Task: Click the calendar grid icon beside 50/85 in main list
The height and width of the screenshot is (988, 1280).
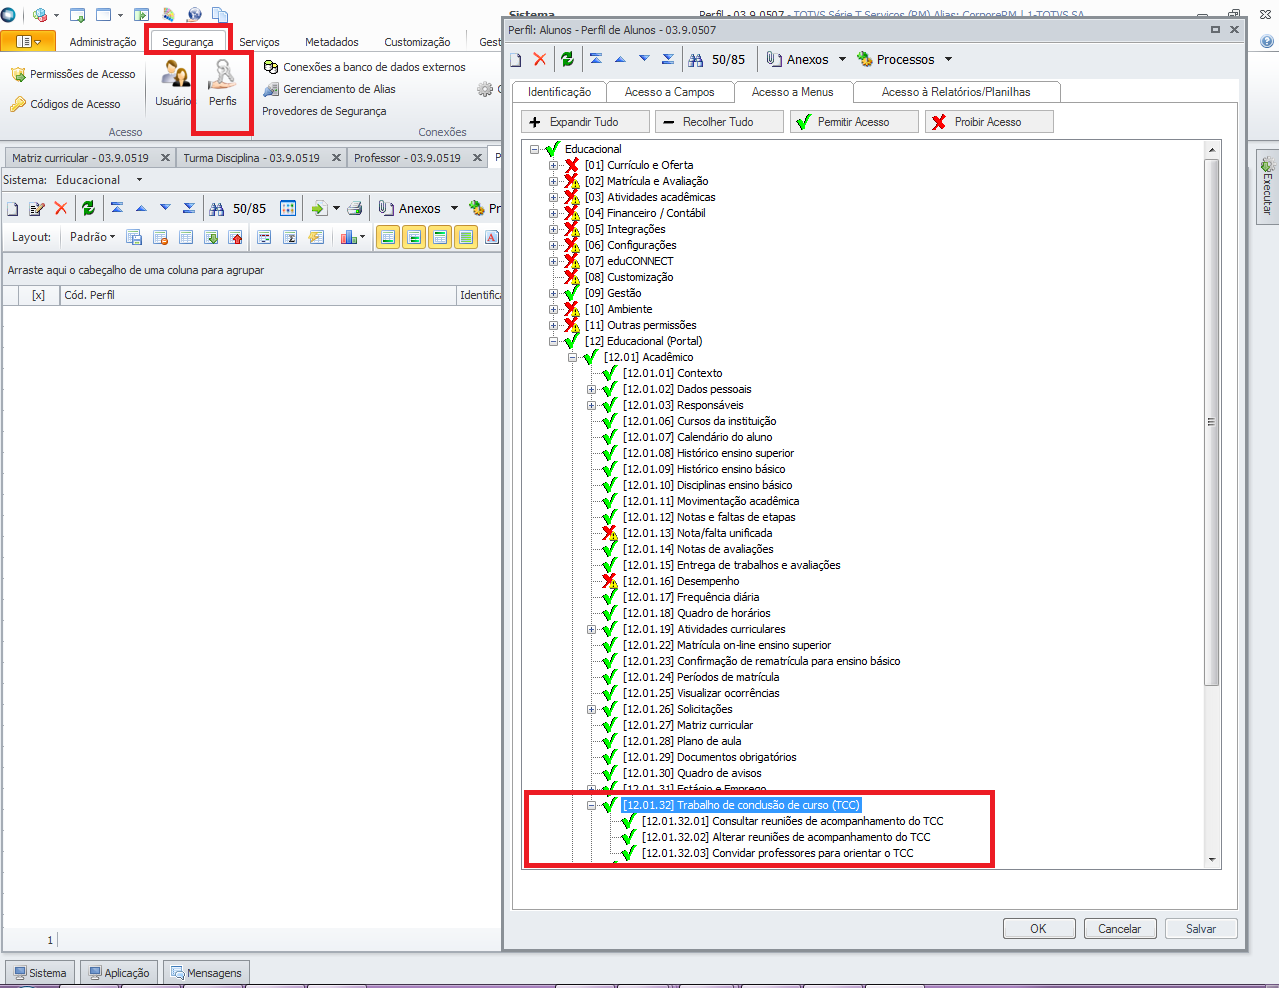Action: tap(288, 209)
